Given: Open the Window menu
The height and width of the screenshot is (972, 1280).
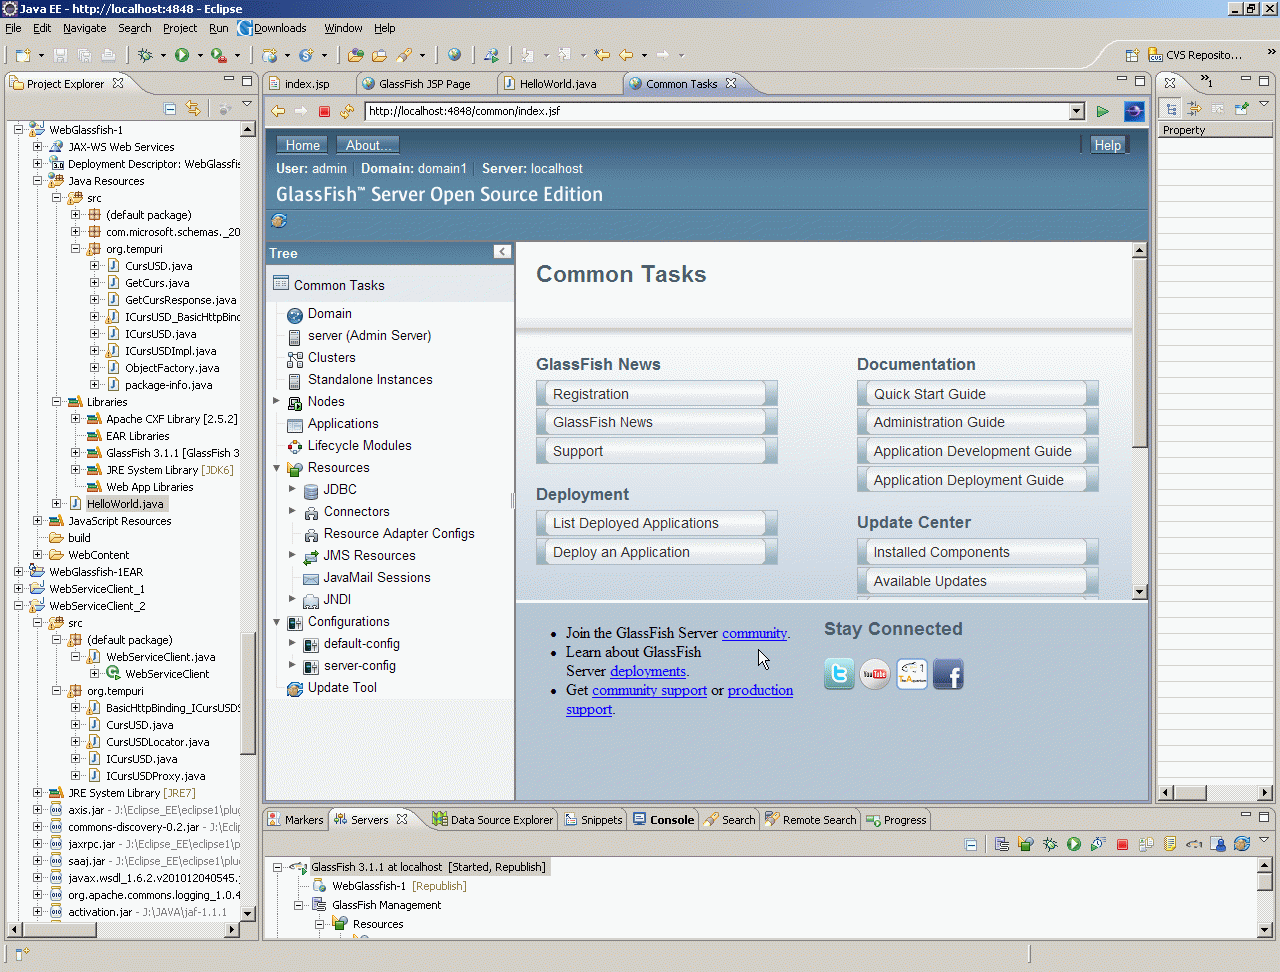Looking at the screenshot, I should 343,28.
